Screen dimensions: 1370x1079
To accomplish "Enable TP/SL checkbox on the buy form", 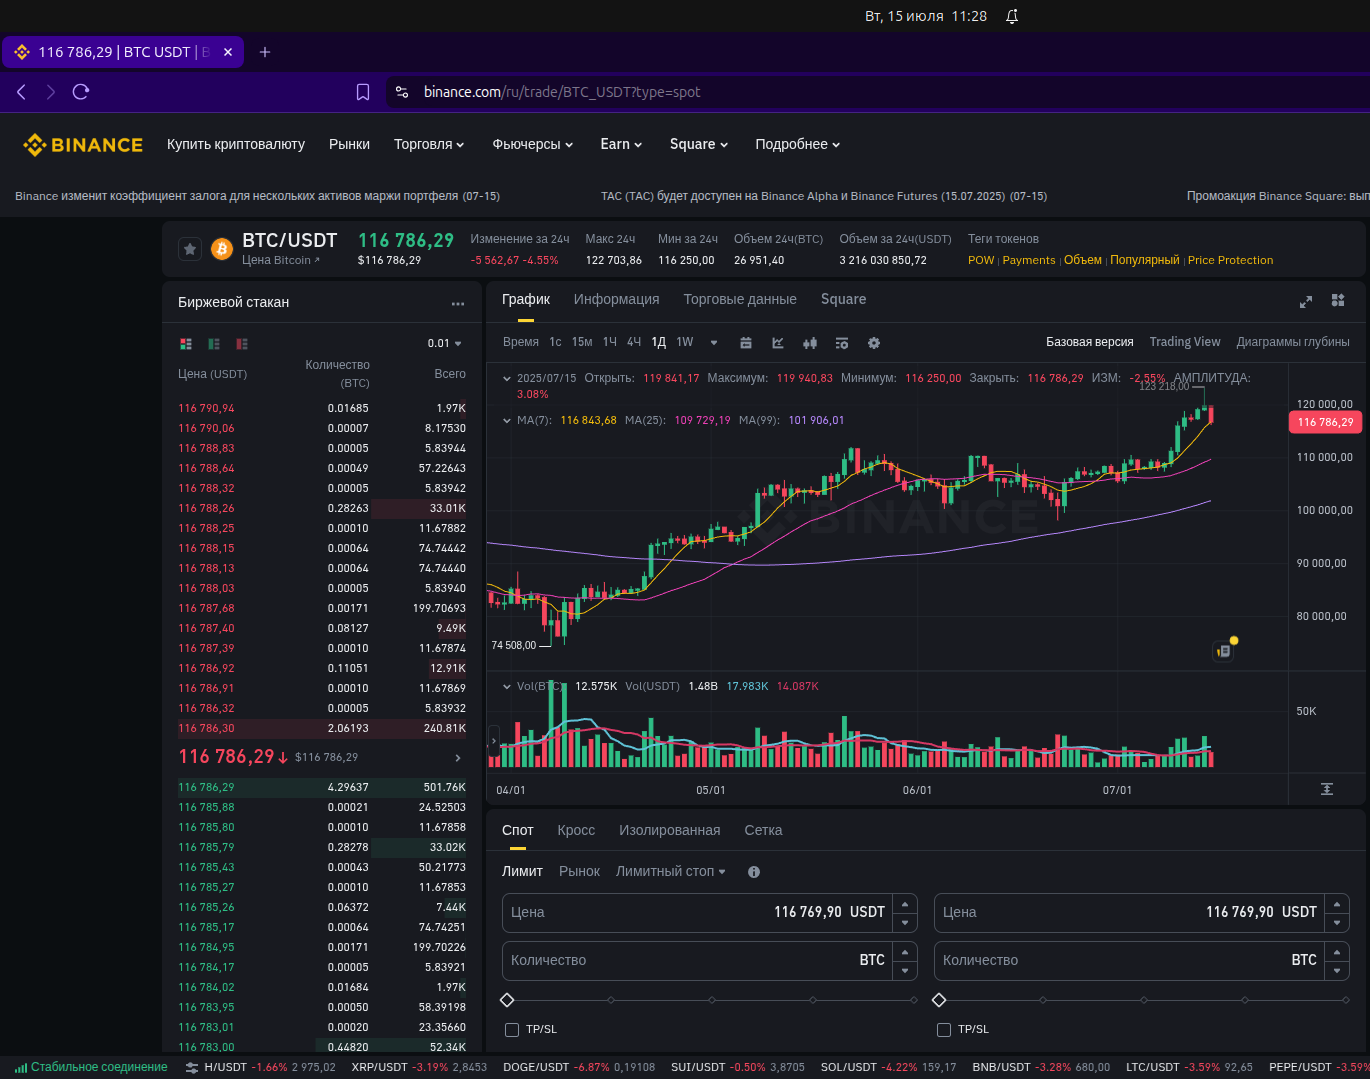I will 512,1029.
